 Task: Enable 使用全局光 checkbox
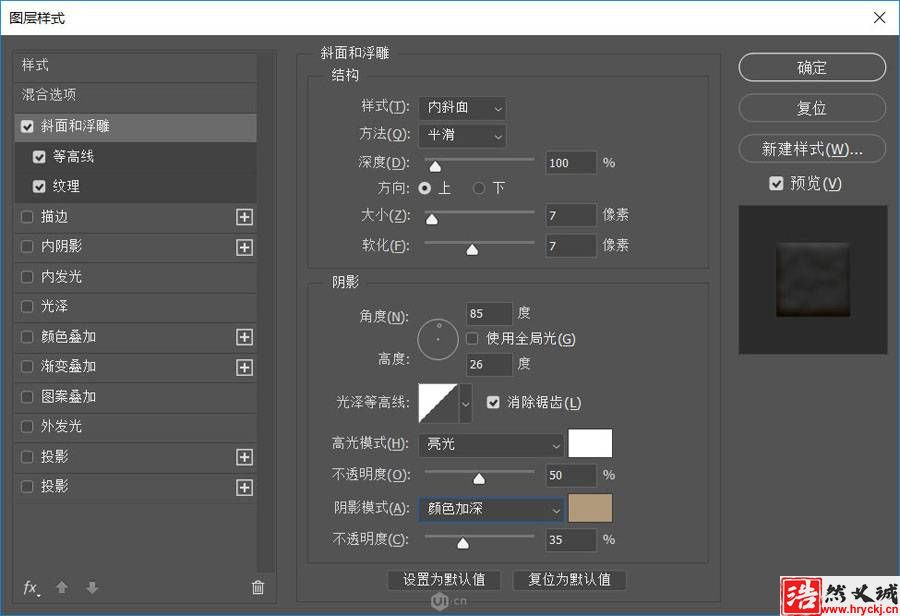pyautogui.click(x=472, y=339)
